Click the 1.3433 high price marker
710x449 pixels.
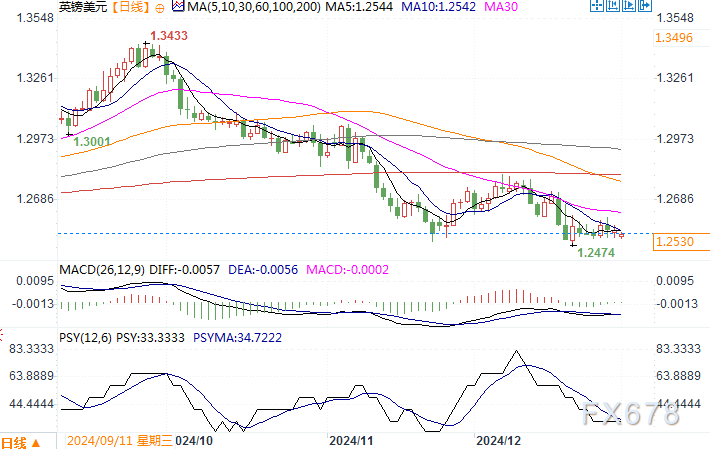tap(168, 36)
